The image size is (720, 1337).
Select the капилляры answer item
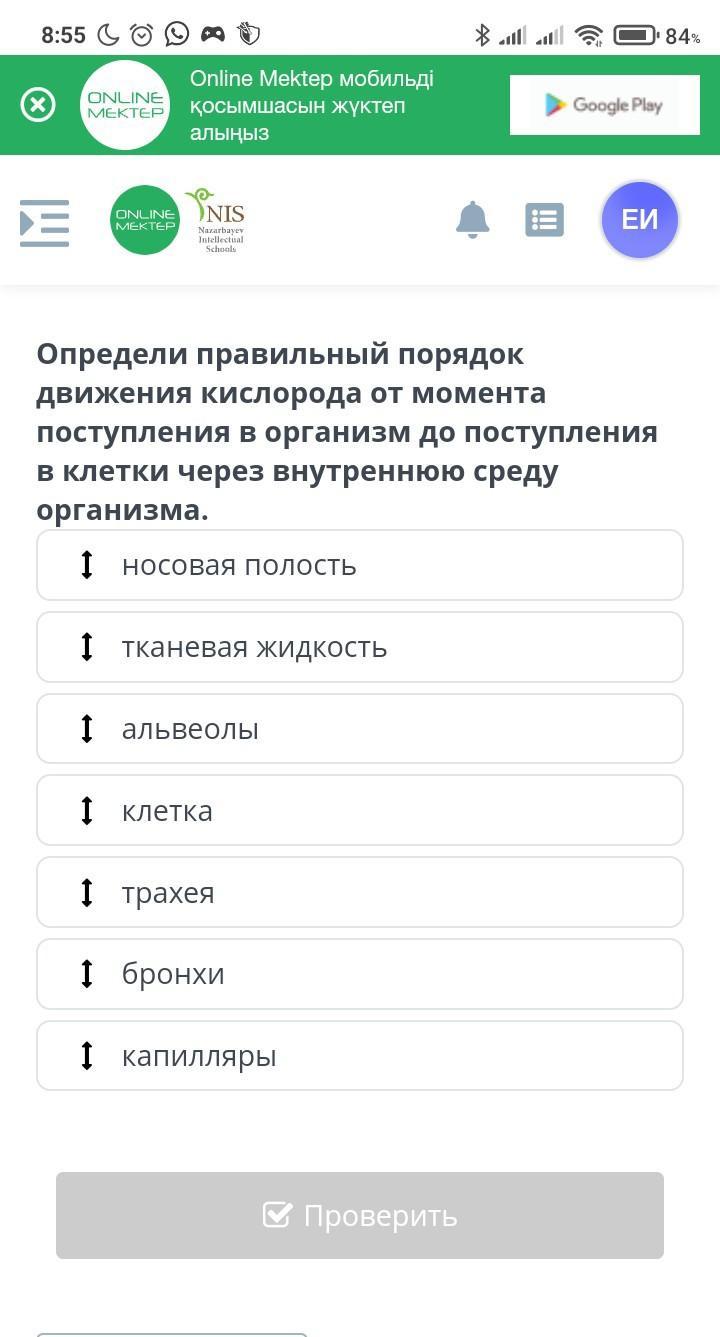360,1056
